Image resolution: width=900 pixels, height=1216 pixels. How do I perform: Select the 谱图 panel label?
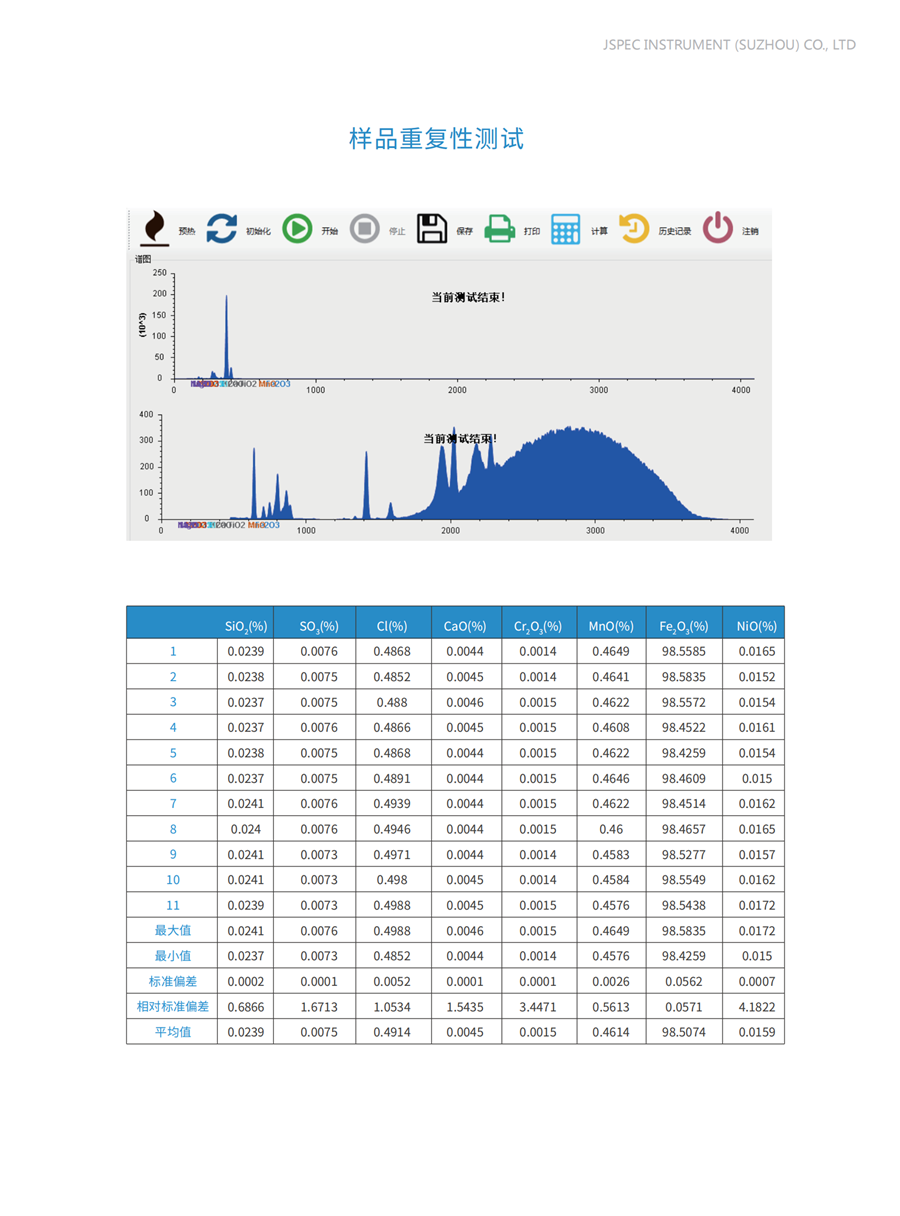pyautogui.click(x=143, y=260)
